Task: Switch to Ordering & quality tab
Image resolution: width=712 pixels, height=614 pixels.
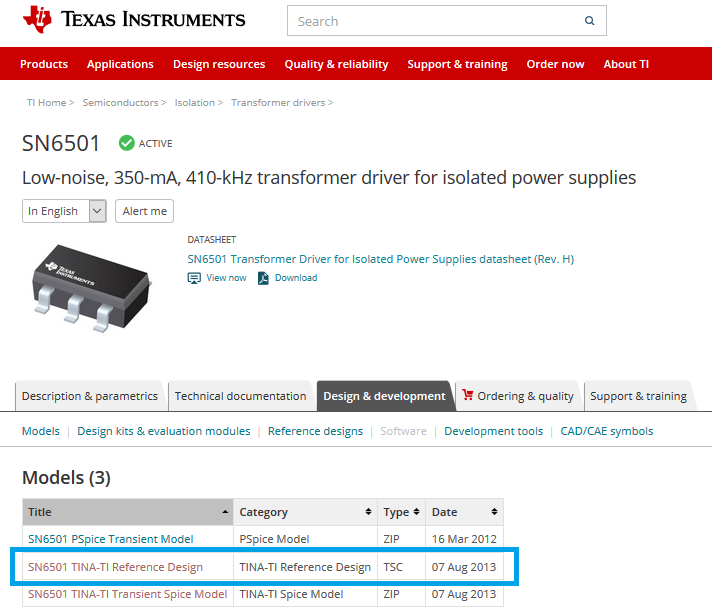Action: [x=518, y=396]
